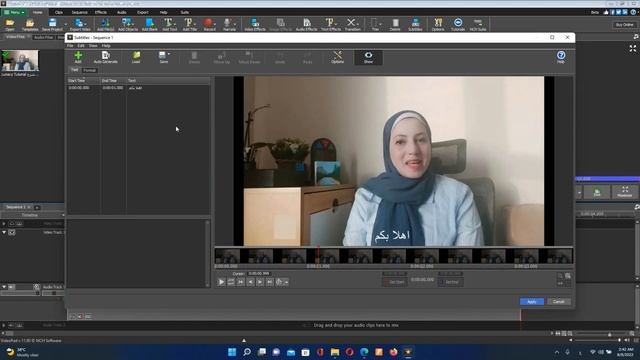Open the Effects ribbon tab
Viewport: 640px width, 360px height.
(101, 12)
